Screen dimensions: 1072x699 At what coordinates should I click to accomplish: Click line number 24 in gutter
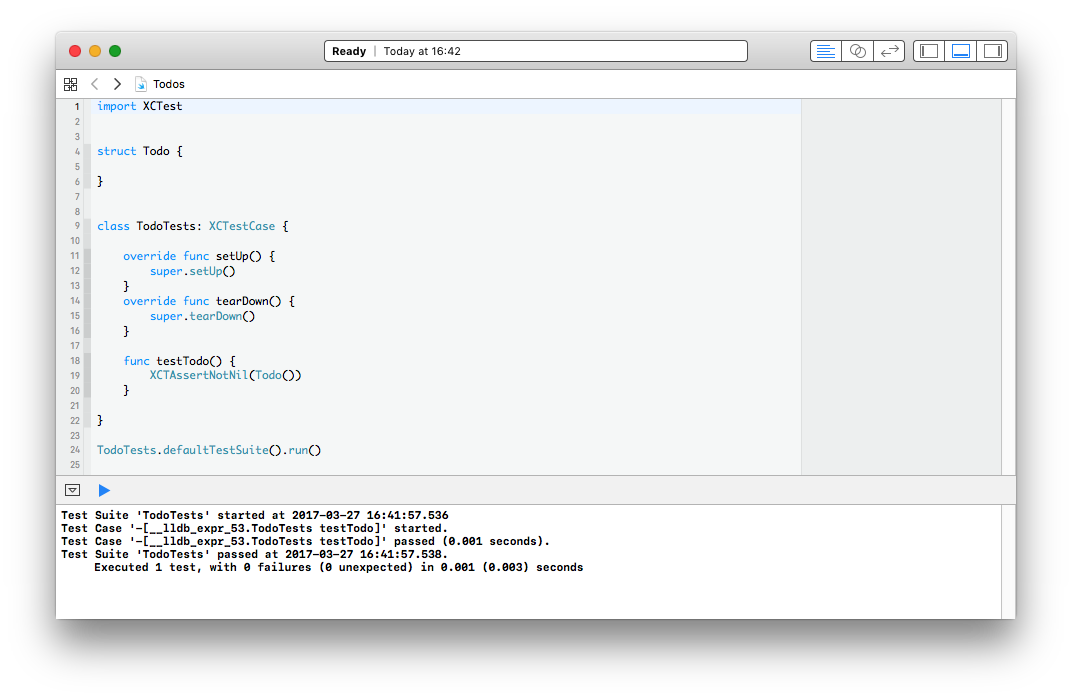click(x=75, y=450)
